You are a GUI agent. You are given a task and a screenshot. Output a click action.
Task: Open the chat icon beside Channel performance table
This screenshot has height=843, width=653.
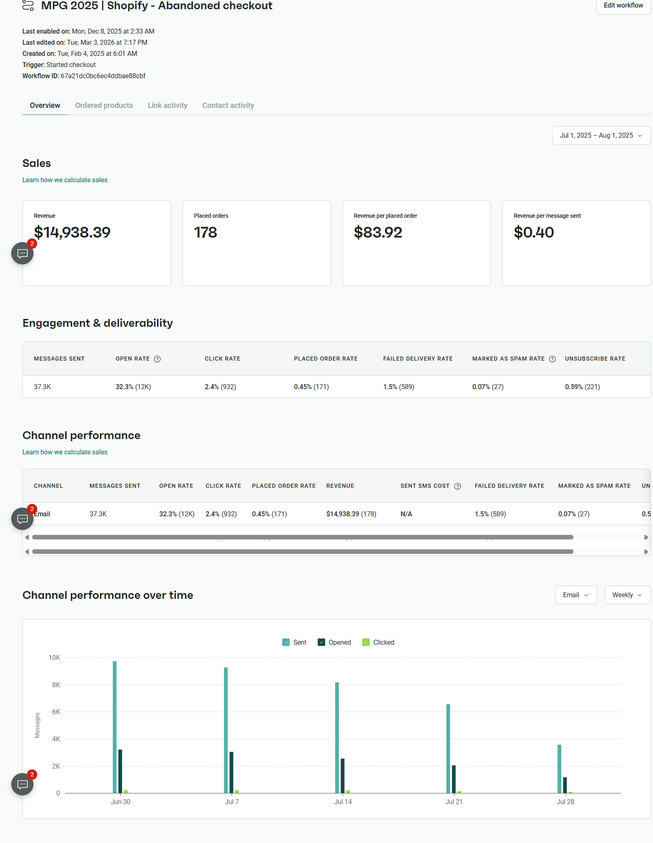coord(22,518)
